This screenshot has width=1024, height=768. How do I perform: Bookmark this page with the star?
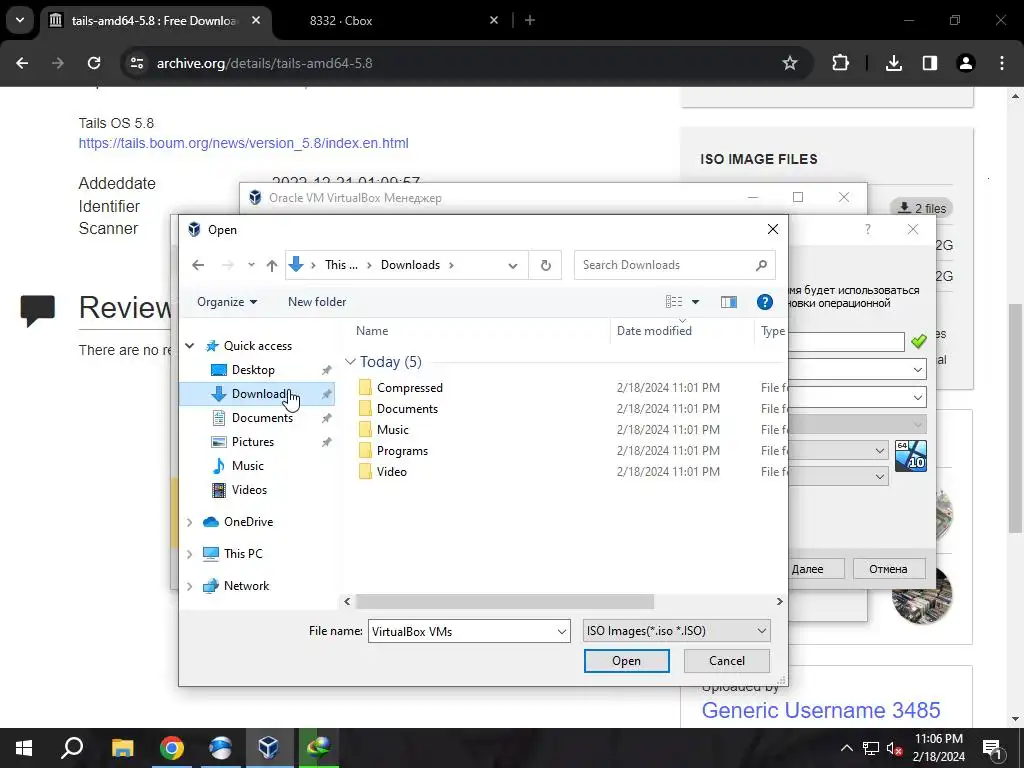(x=790, y=63)
